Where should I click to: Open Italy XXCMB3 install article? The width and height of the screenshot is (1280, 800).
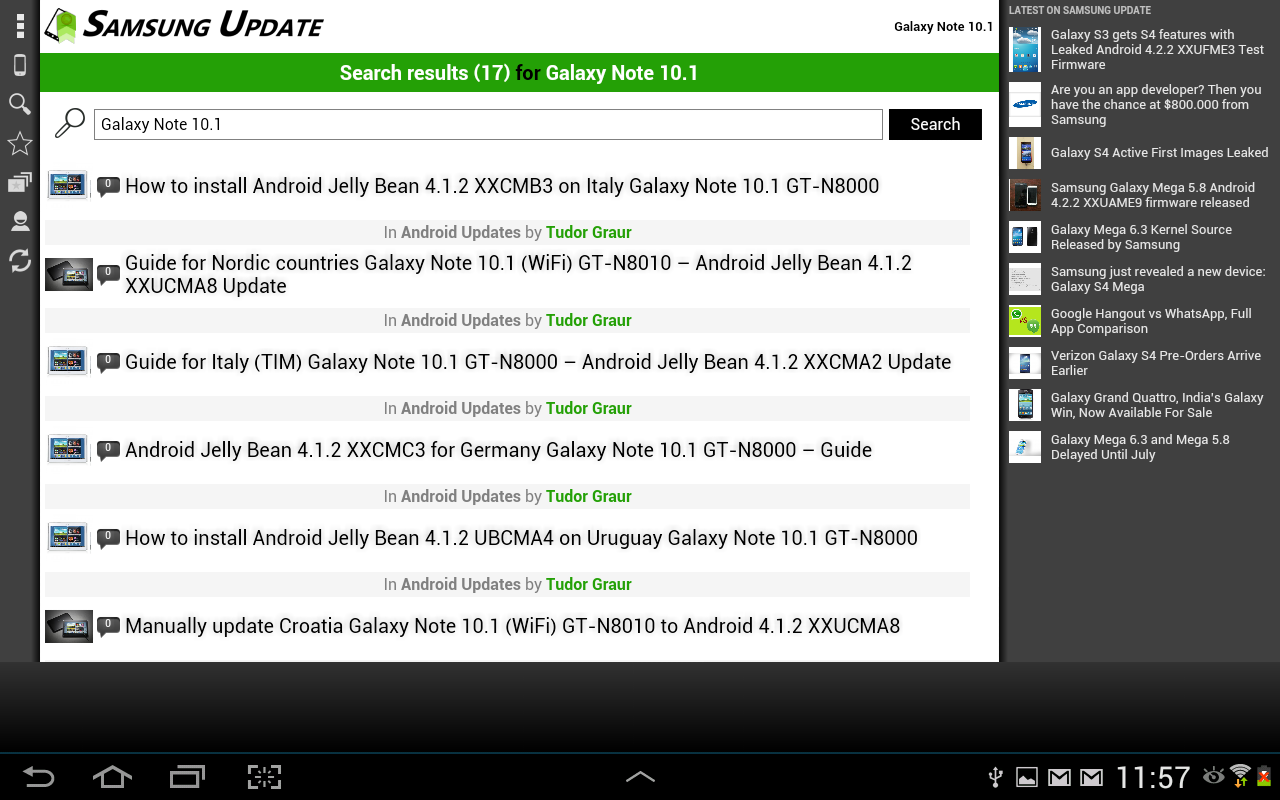coord(502,186)
